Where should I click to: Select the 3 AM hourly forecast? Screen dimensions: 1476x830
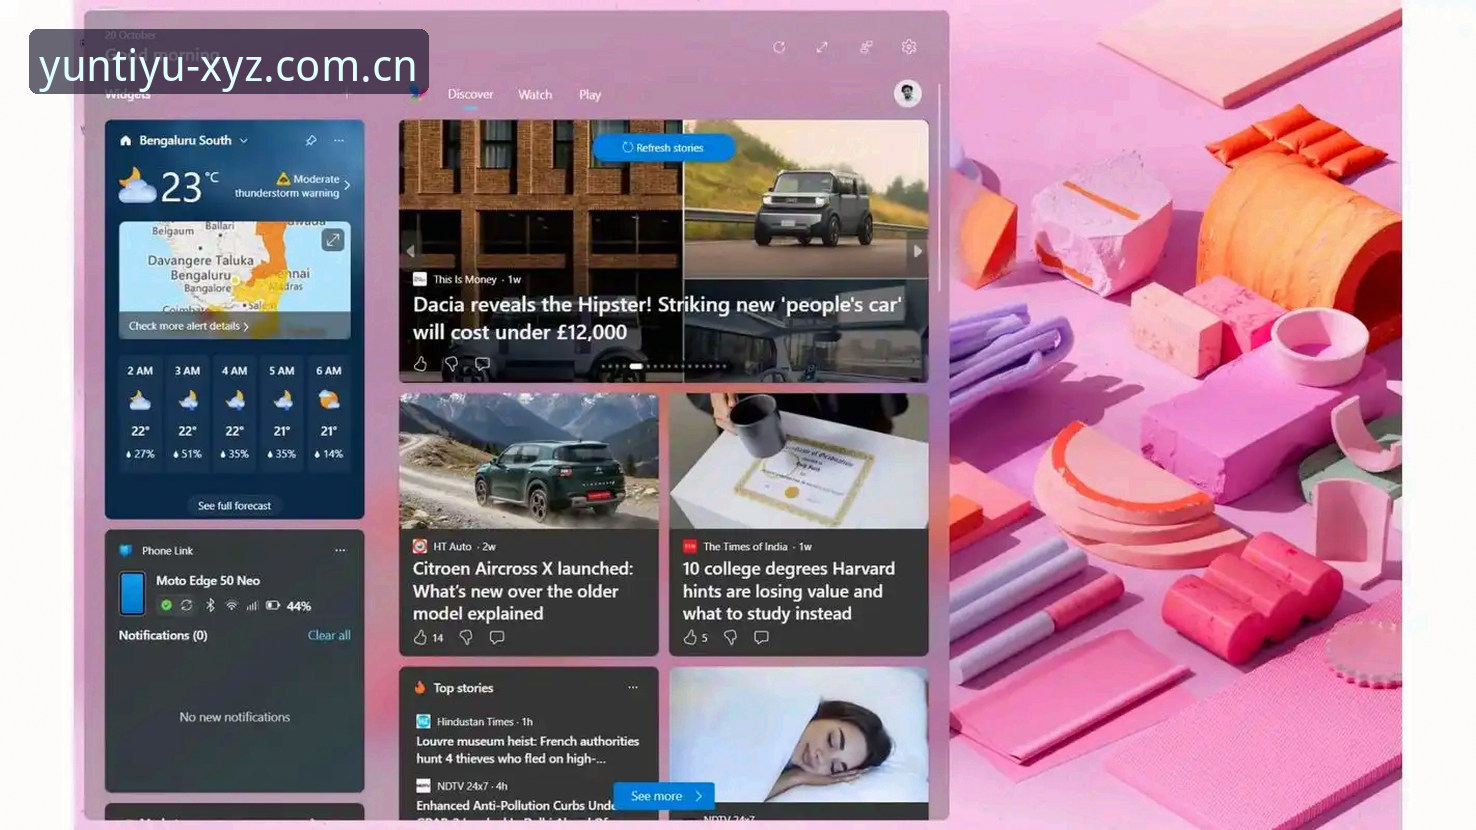tap(187, 414)
